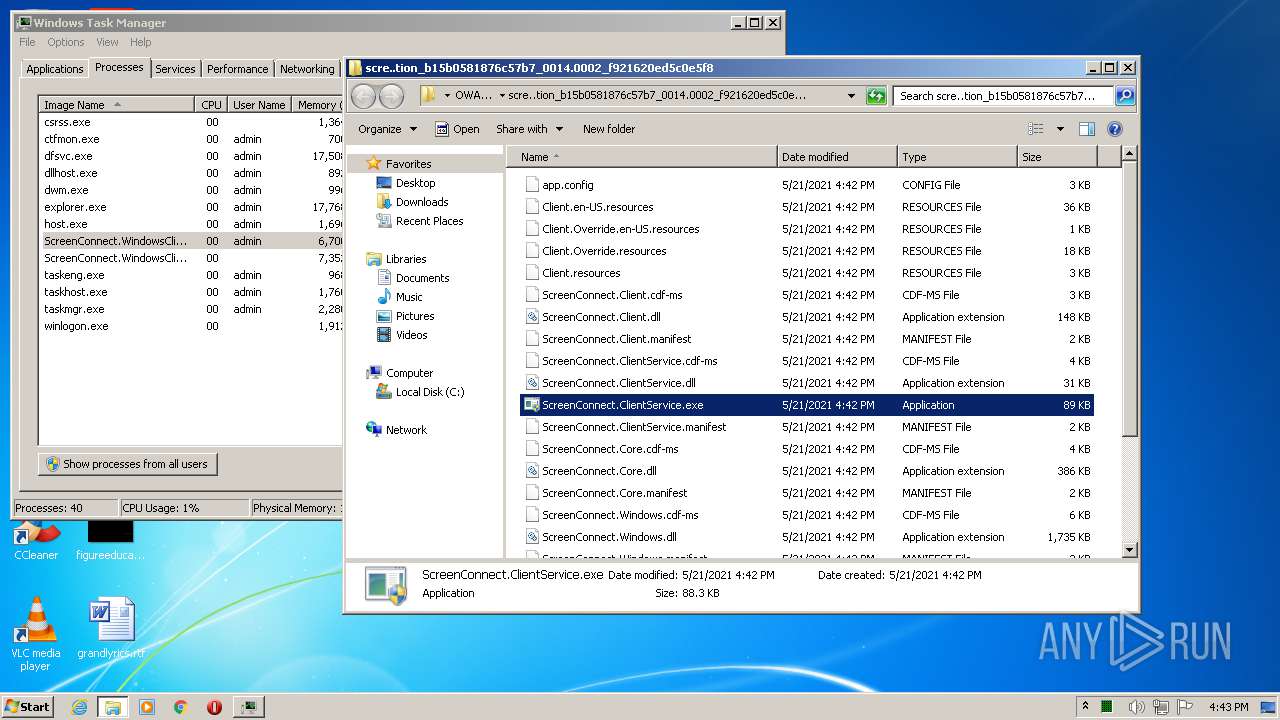The image size is (1280, 720).
Task: Click Windows Media Player taskbar icon
Action: pos(147,707)
